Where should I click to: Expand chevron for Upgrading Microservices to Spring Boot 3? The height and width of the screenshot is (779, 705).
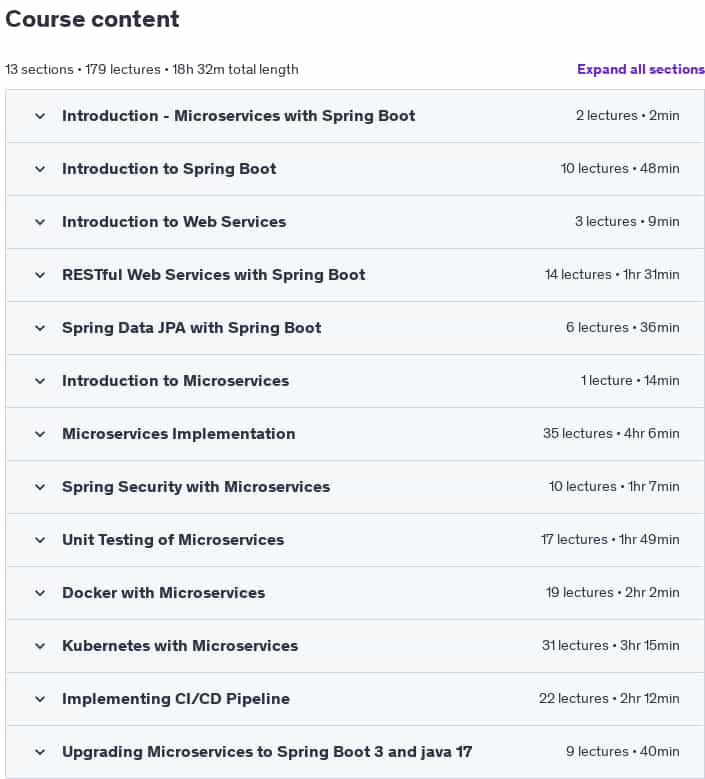pos(40,752)
